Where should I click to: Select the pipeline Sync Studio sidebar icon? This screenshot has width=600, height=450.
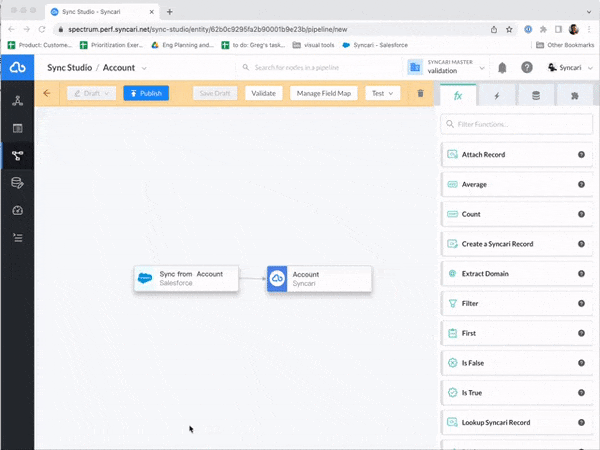pos(17,155)
